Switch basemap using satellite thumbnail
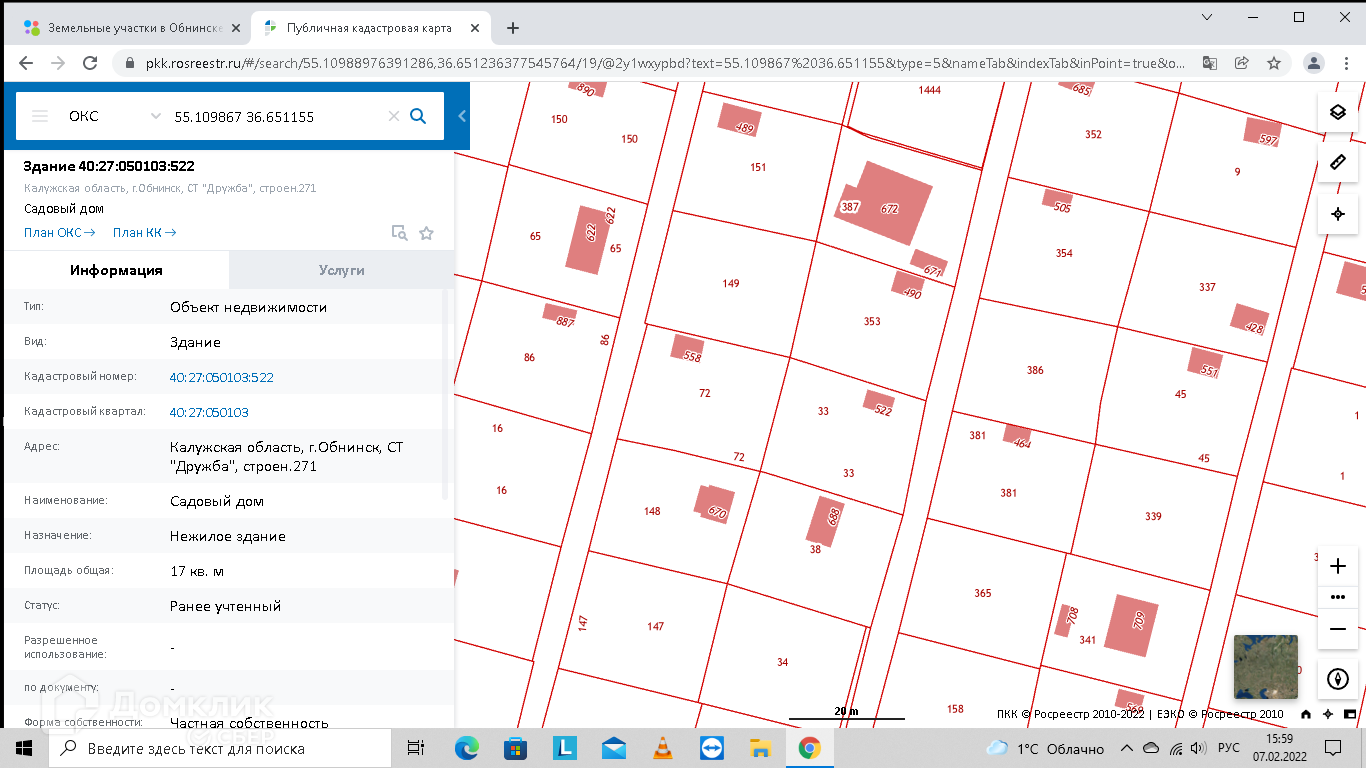The width and height of the screenshot is (1366, 768). point(1265,666)
